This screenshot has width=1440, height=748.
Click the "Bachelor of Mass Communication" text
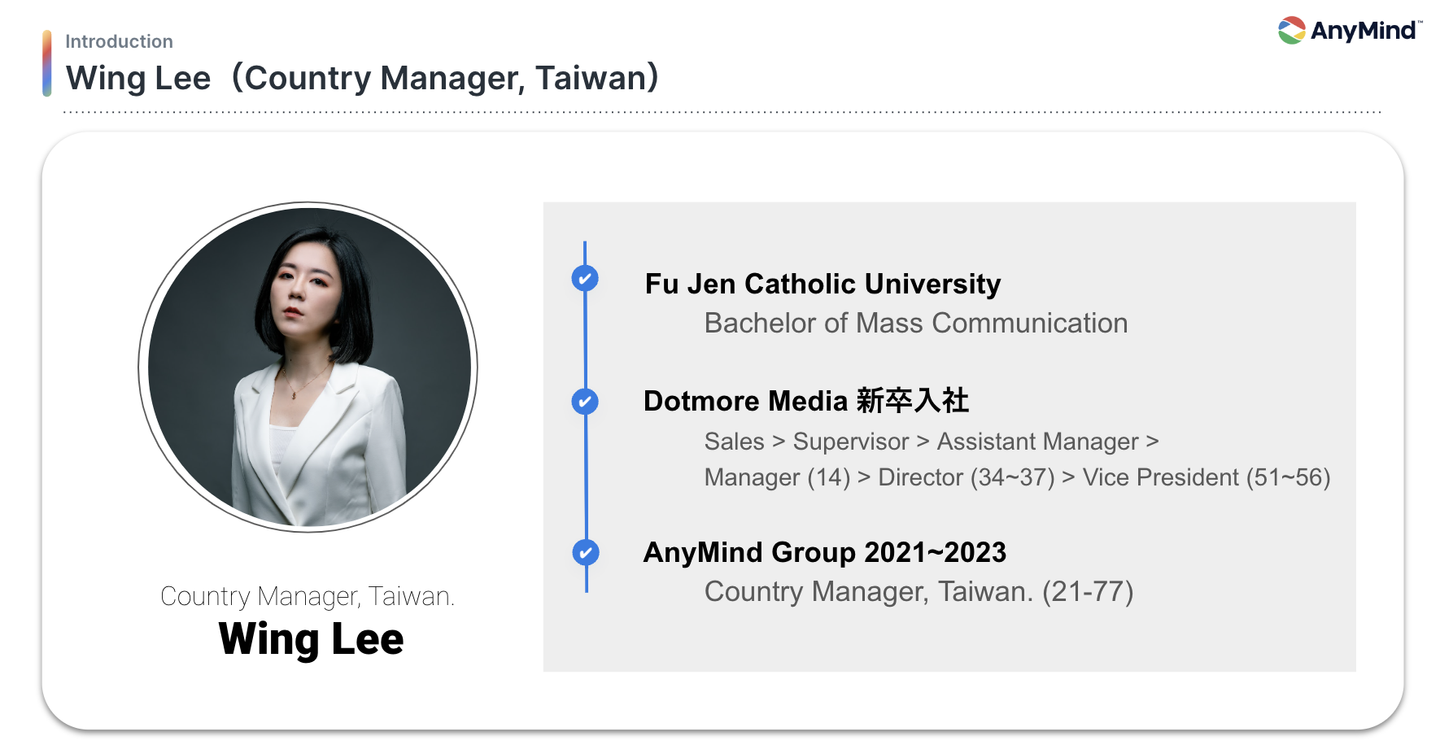915,323
